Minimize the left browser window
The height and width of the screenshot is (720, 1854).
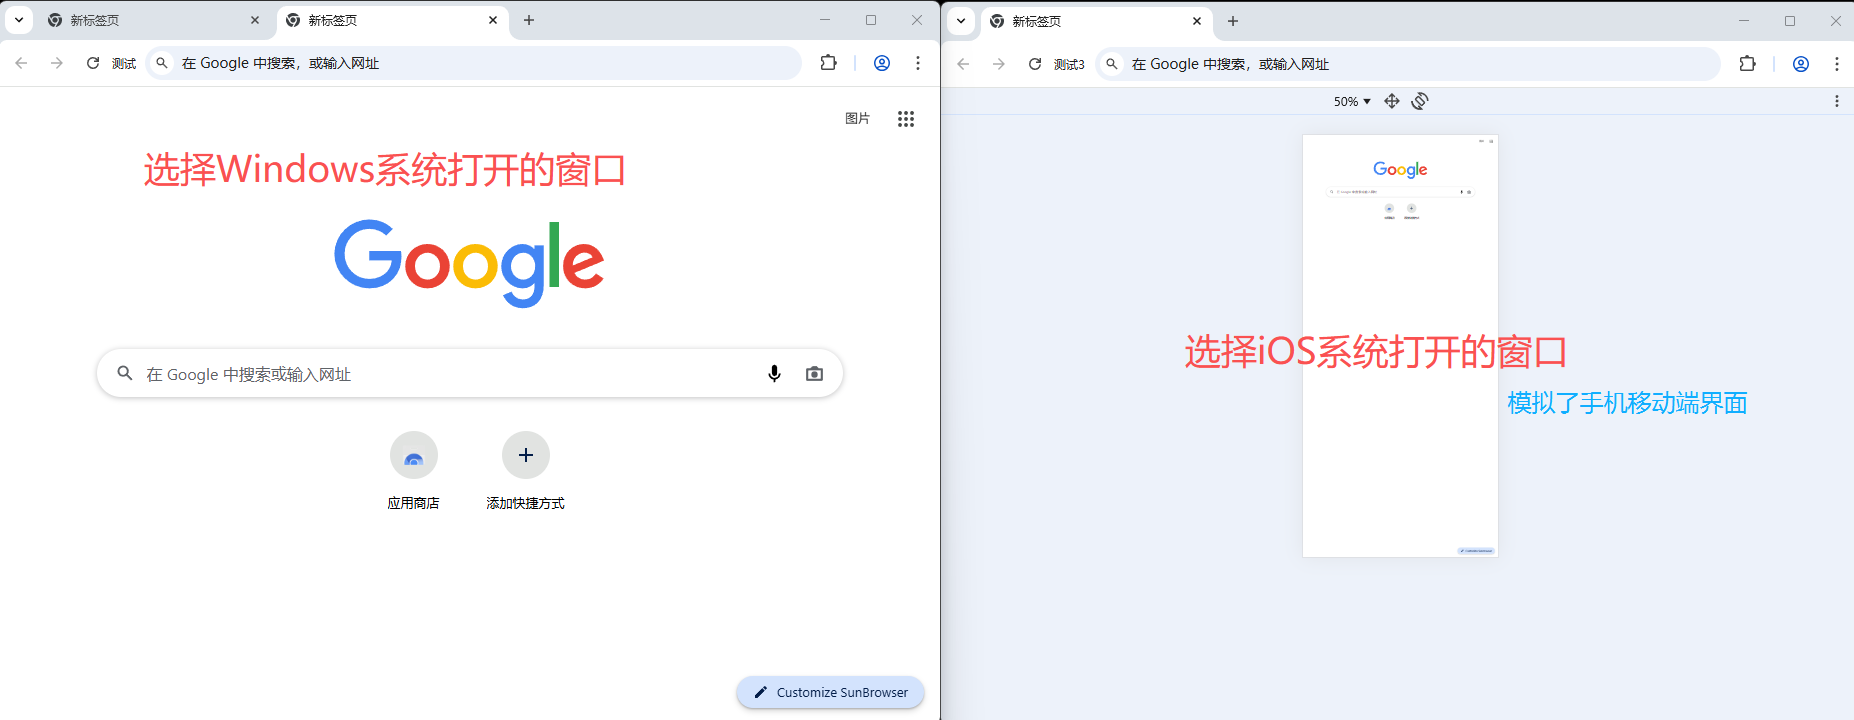[x=825, y=20]
